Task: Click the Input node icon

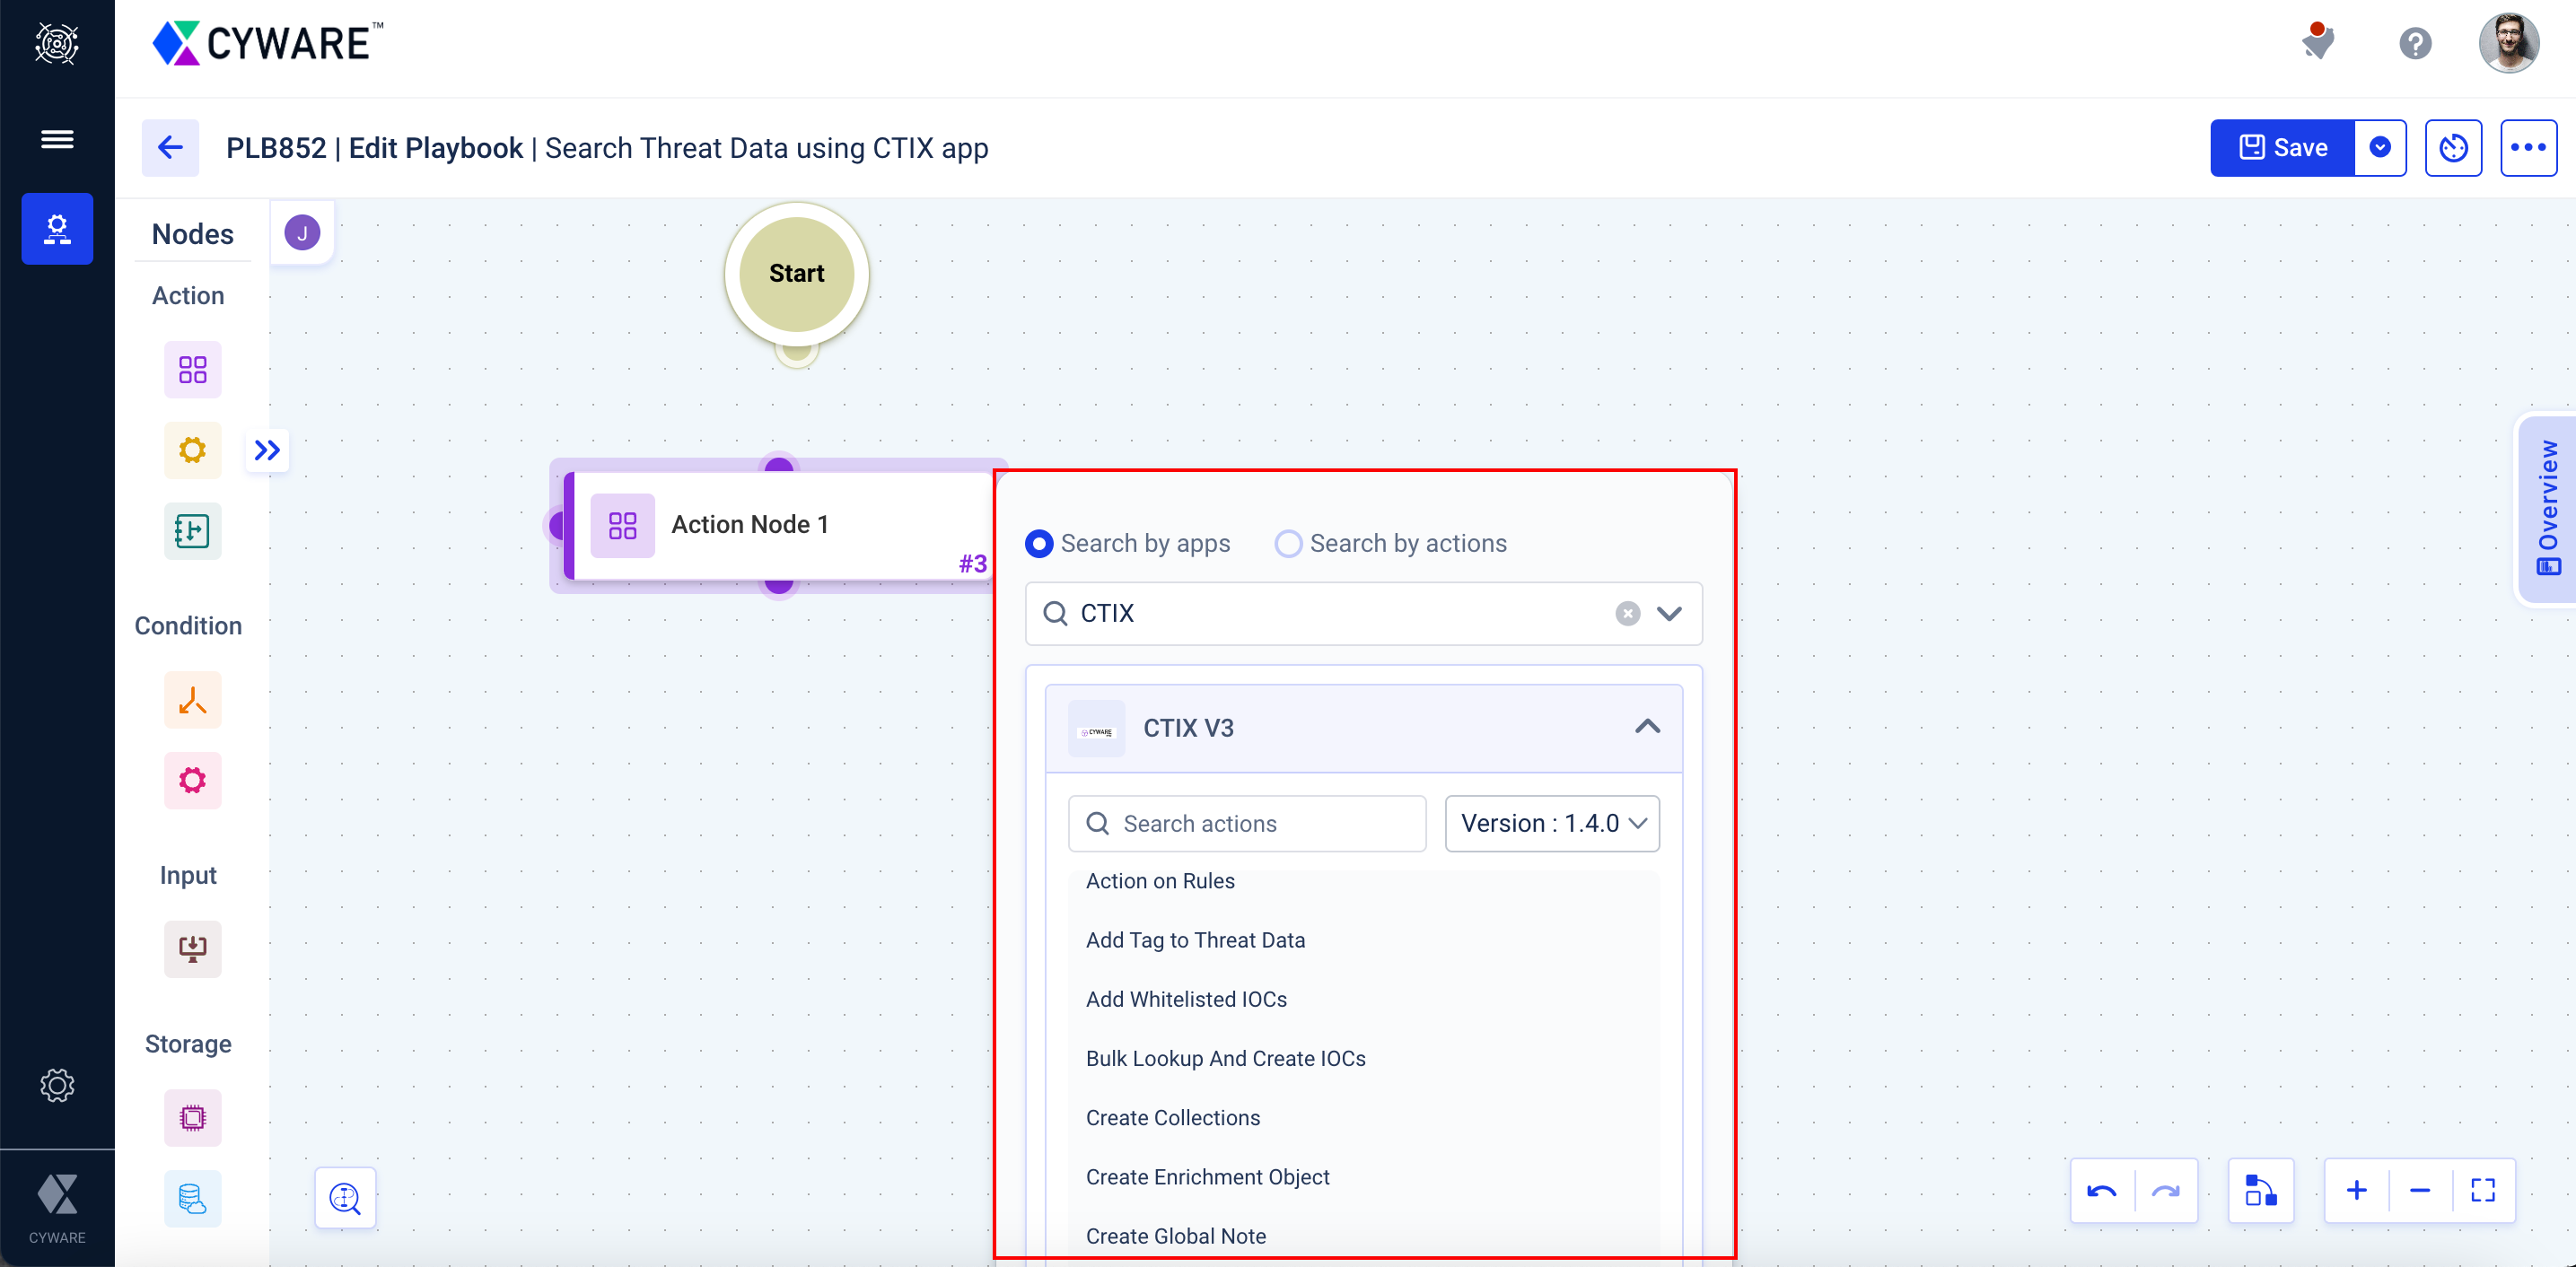Action: 192,950
